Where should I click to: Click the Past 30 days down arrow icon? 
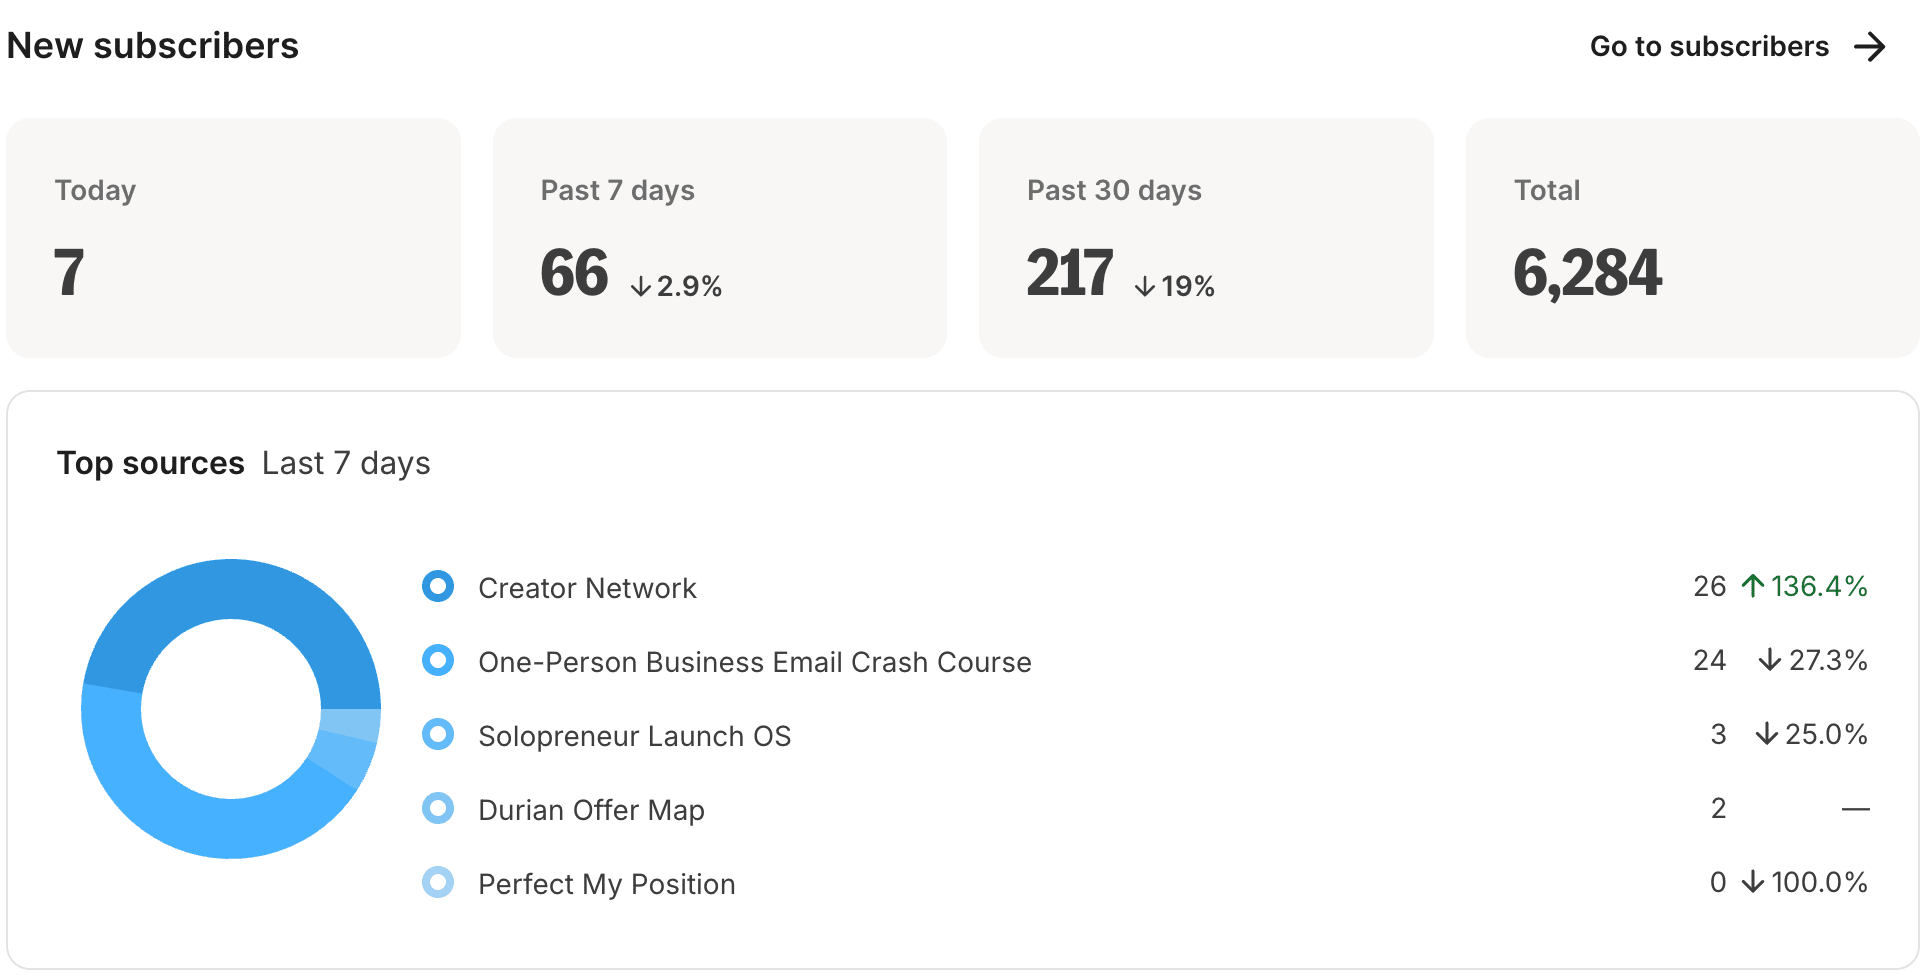click(1145, 287)
